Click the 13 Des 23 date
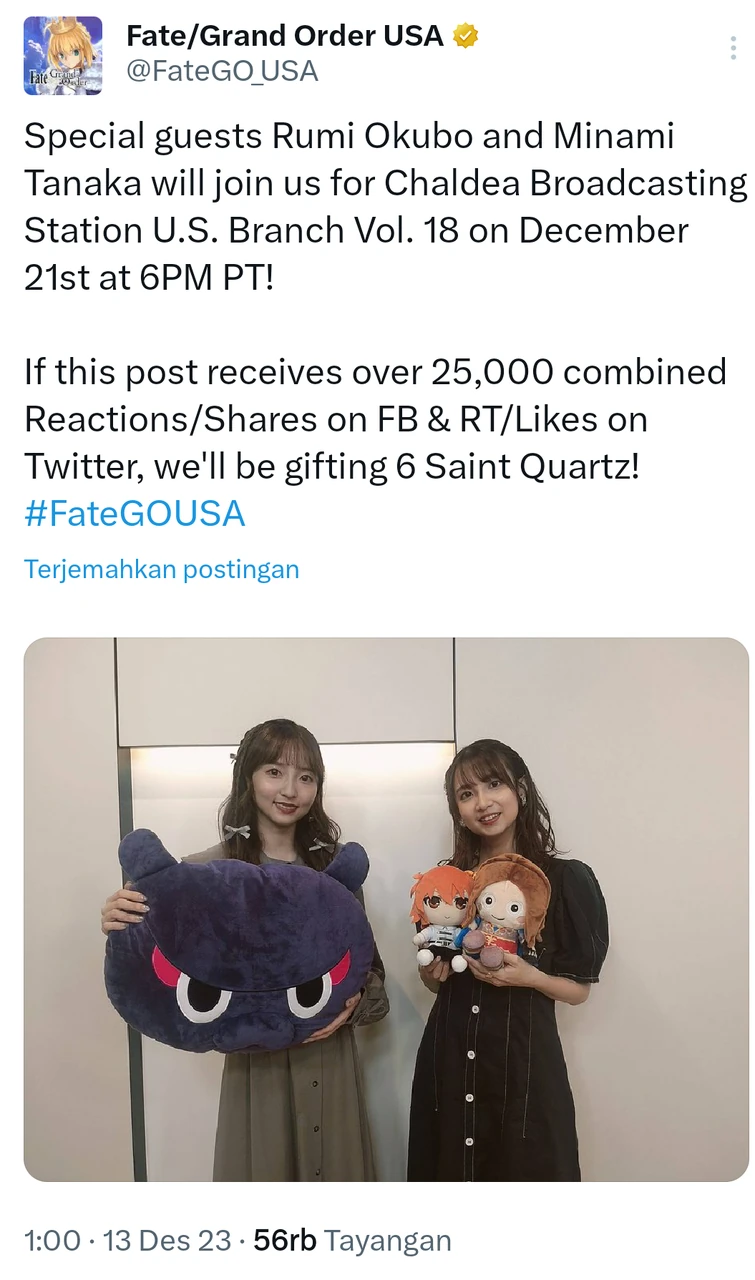This screenshot has height=1280, width=755. pyautogui.click(x=168, y=1241)
